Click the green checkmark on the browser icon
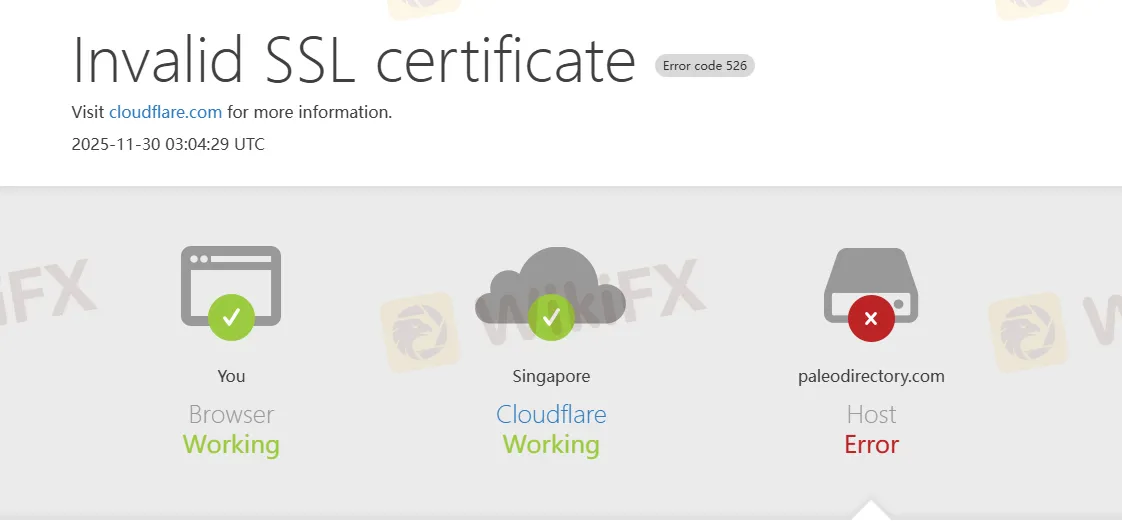1122x522 pixels. coord(231,317)
